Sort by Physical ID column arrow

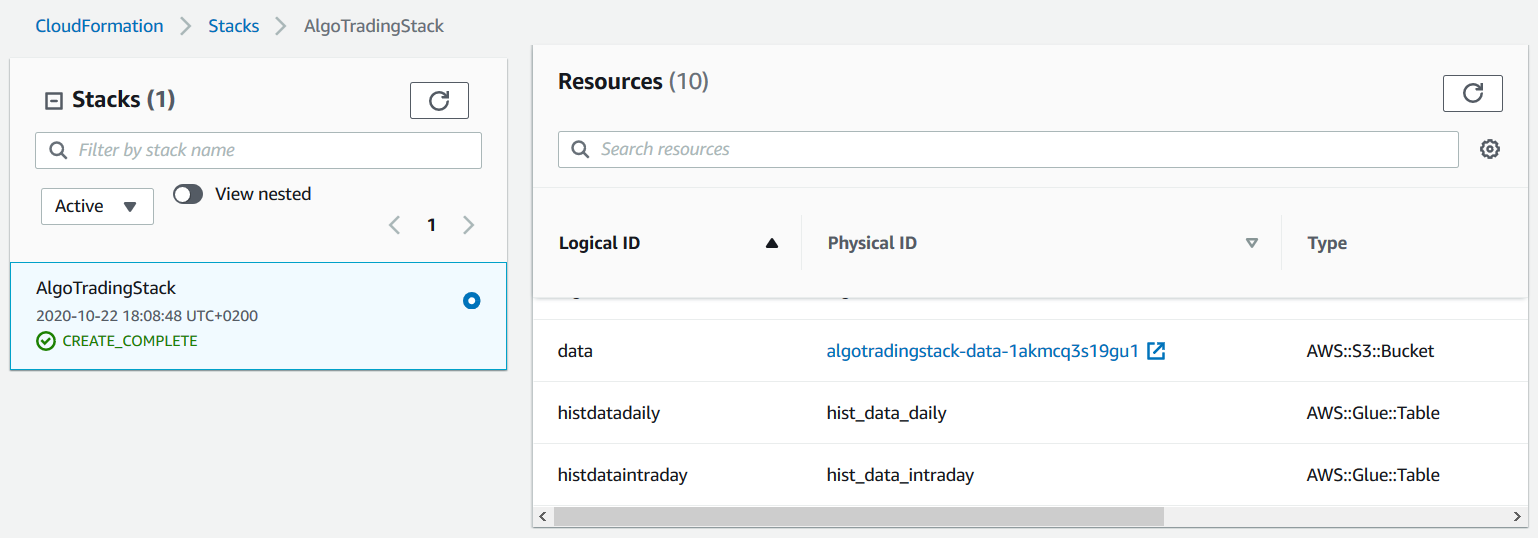tap(1251, 243)
